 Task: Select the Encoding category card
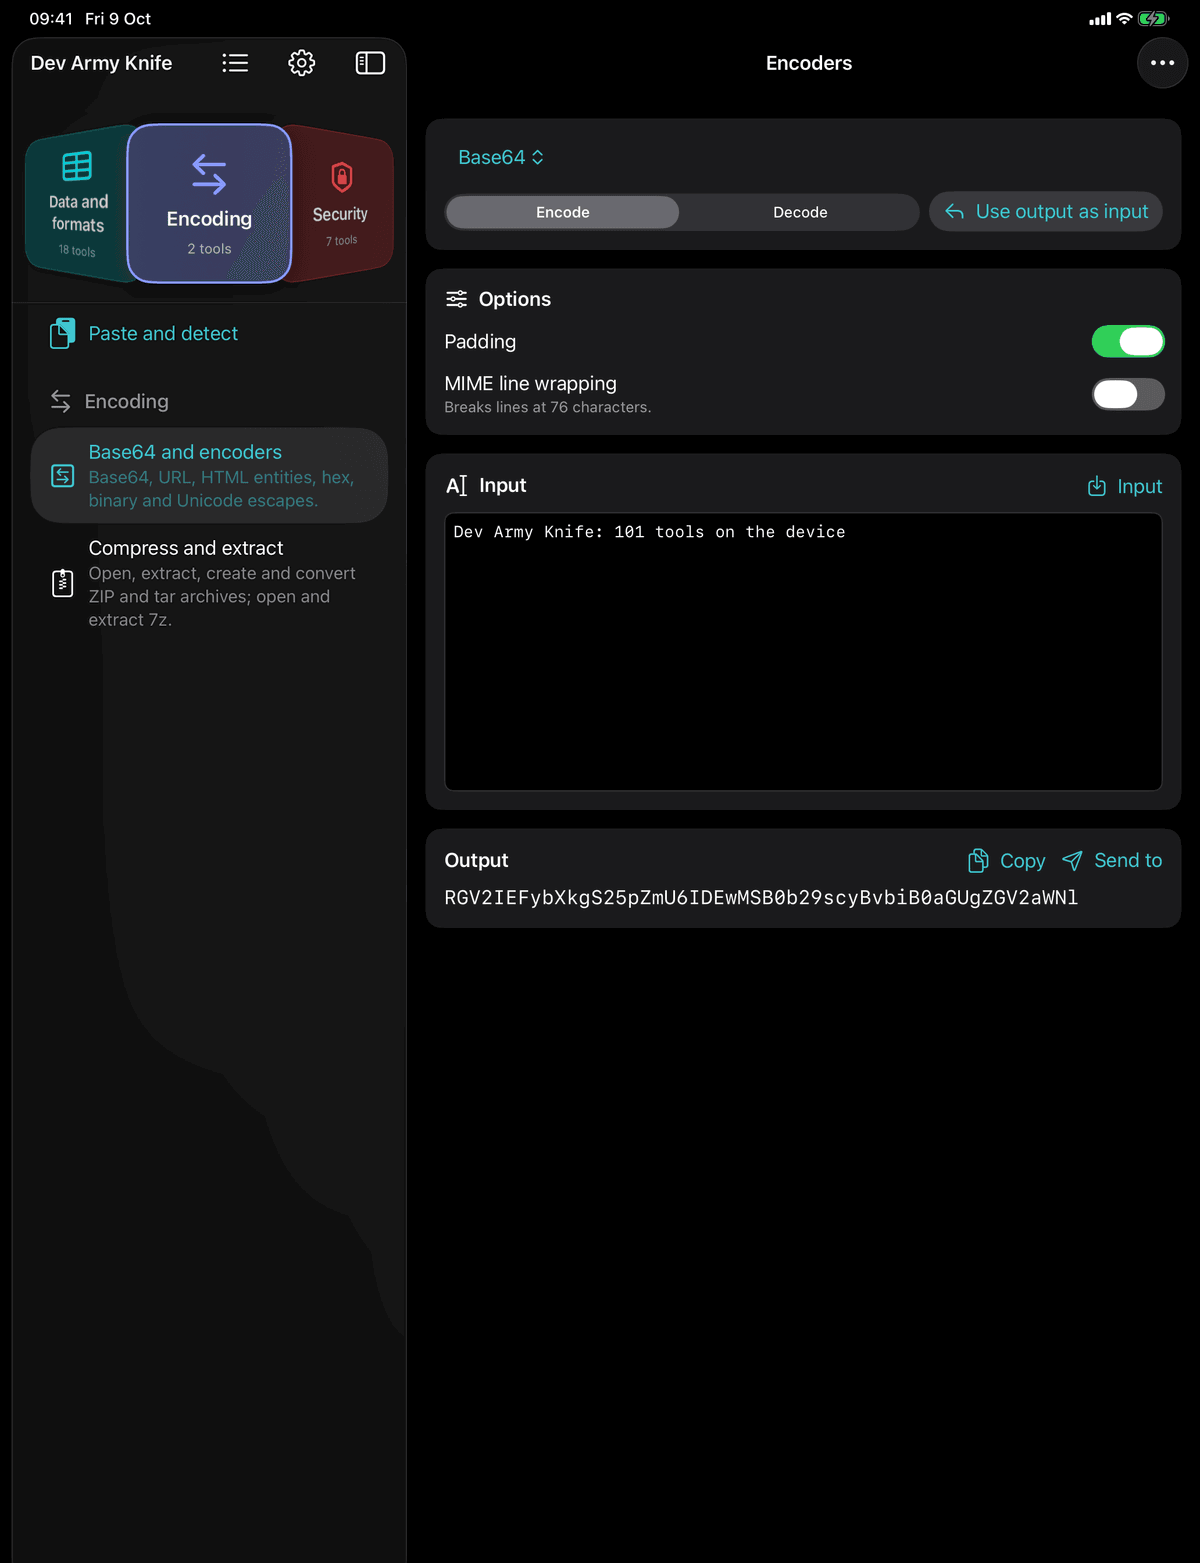point(209,204)
